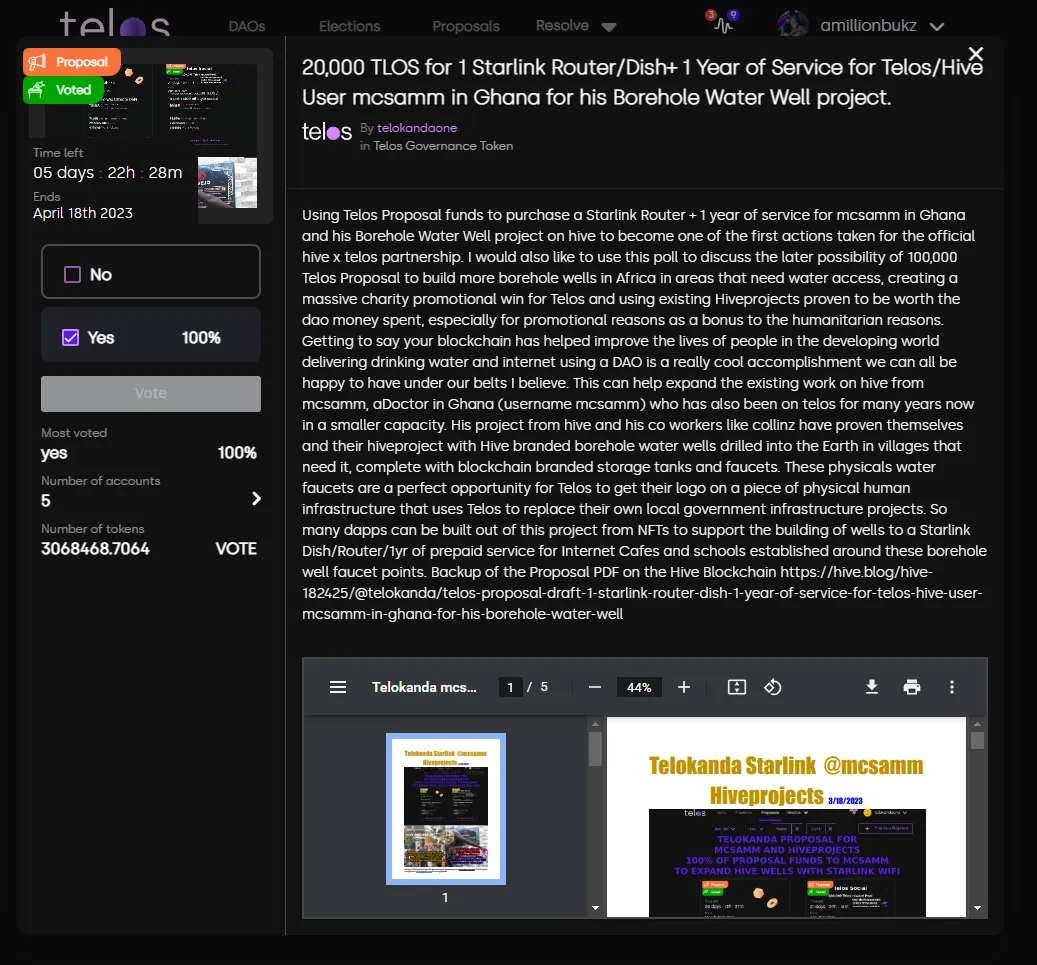Click the 05 days 22h 28m countdown
The height and width of the screenshot is (965, 1037).
pyautogui.click(x=108, y=173)
